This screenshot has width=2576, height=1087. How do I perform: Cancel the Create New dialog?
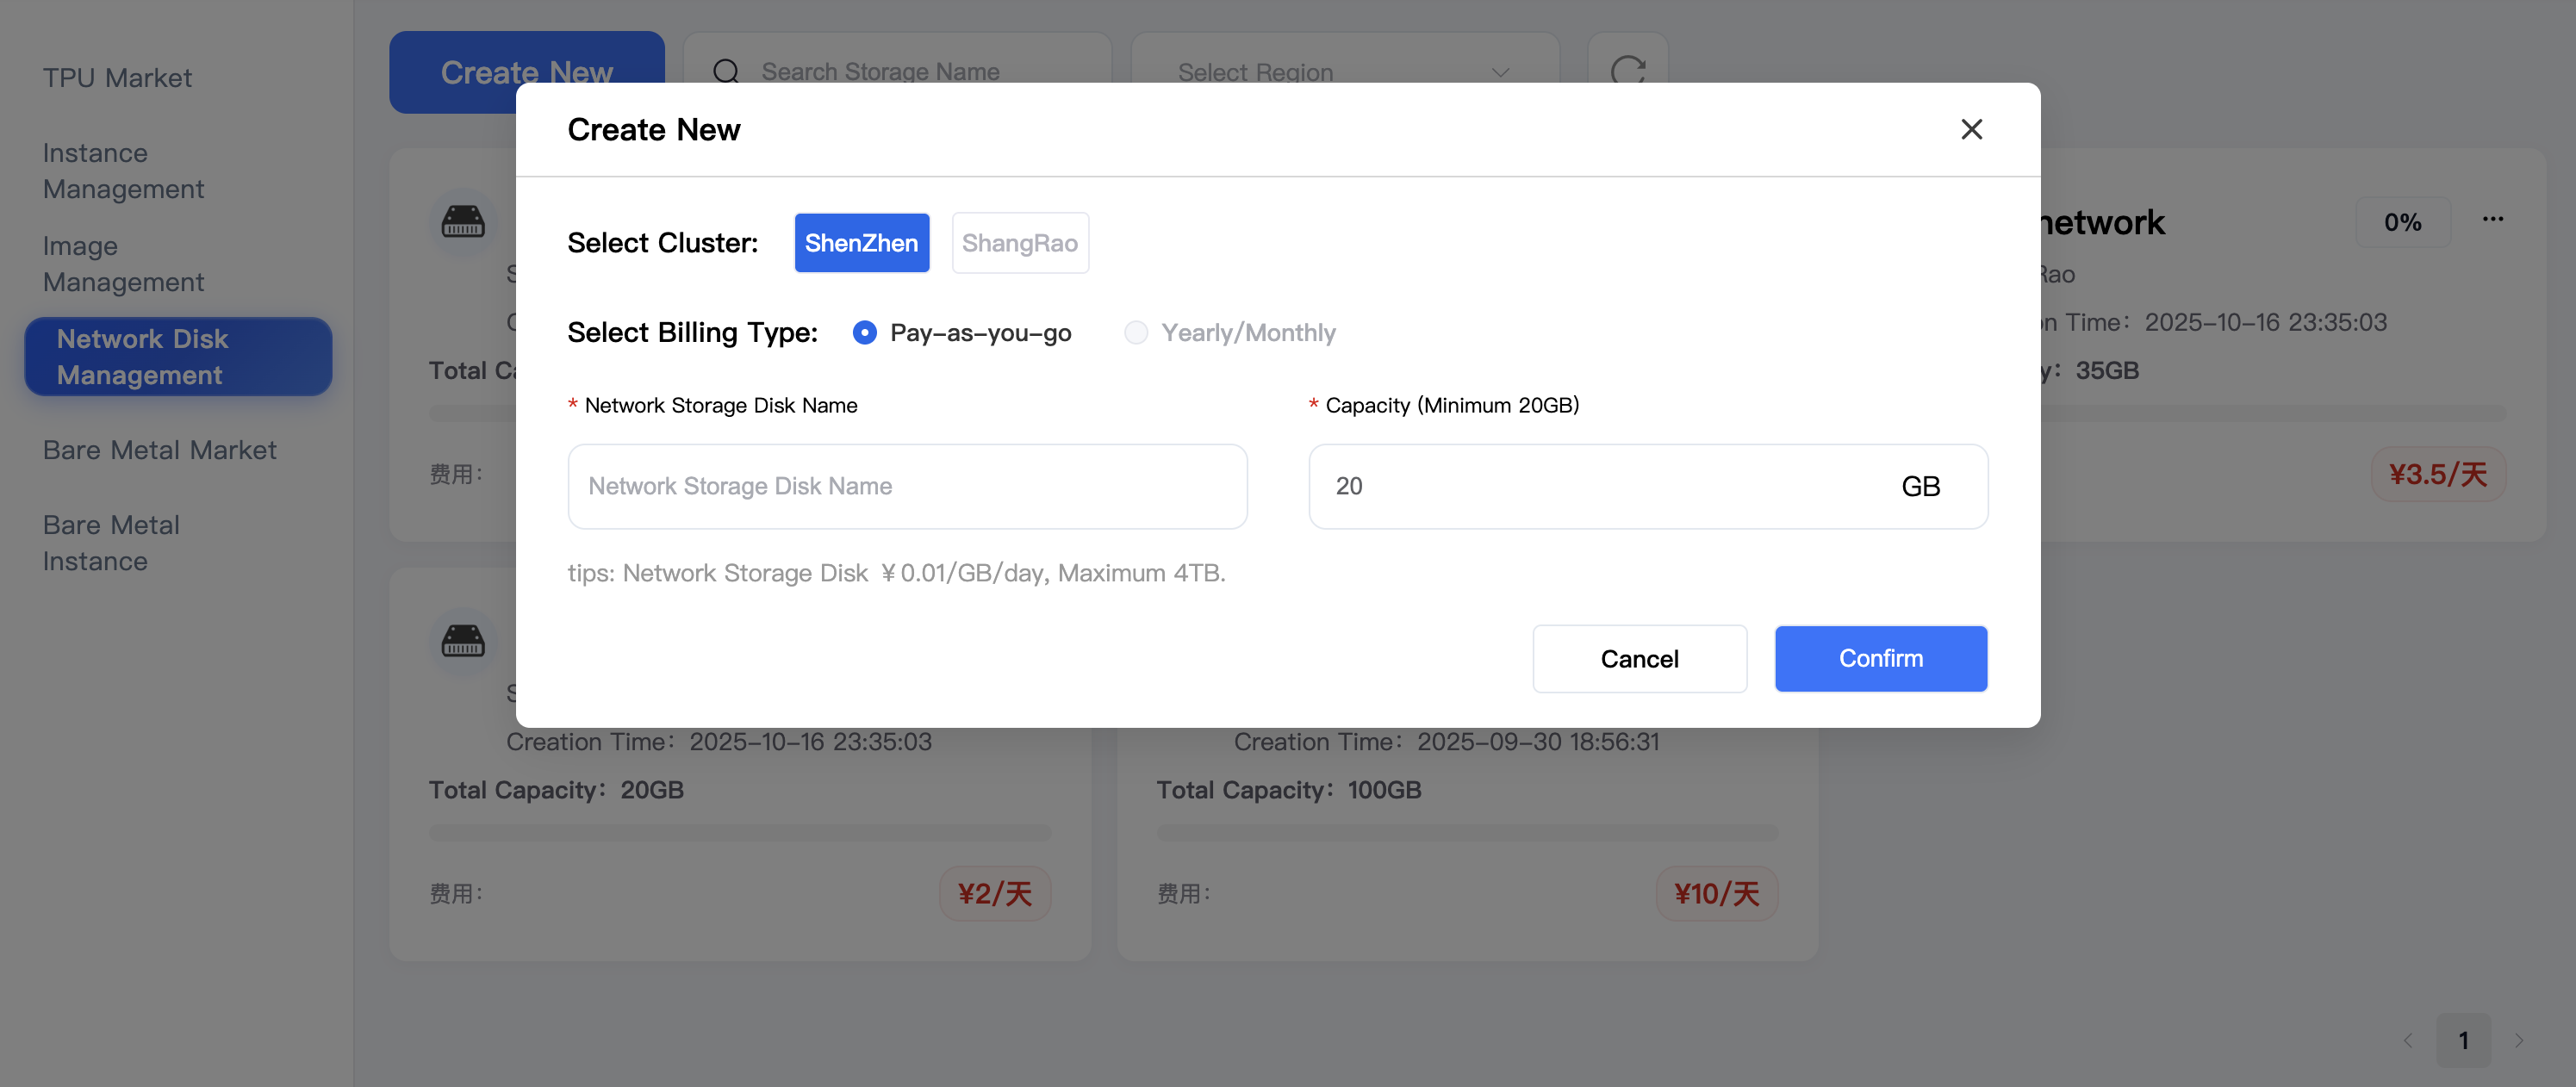tap(1639, 658)
